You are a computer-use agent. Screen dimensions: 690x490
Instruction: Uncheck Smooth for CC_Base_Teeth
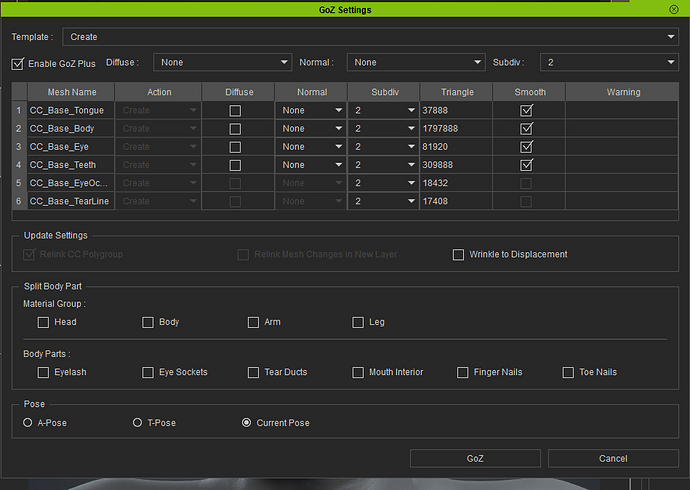tap(526, 165)
